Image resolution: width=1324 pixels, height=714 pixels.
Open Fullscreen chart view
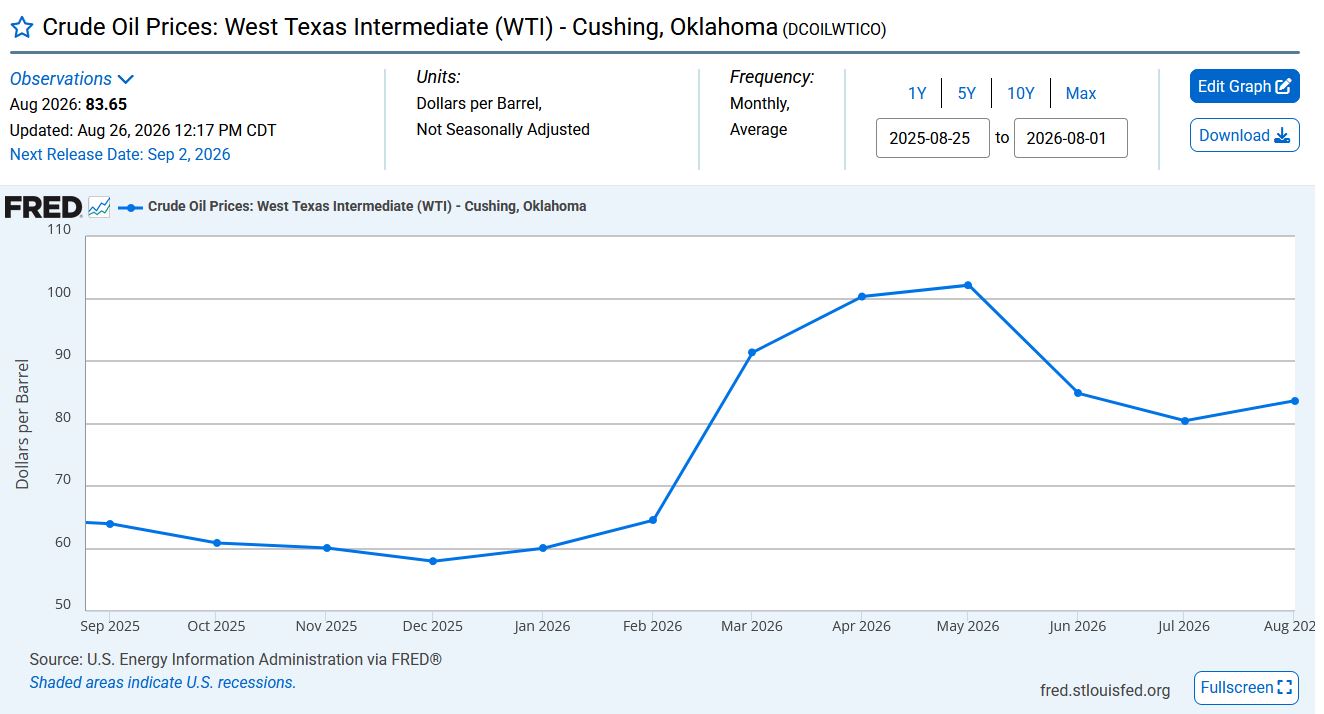pyautogui.click(x=1246, y=688)
